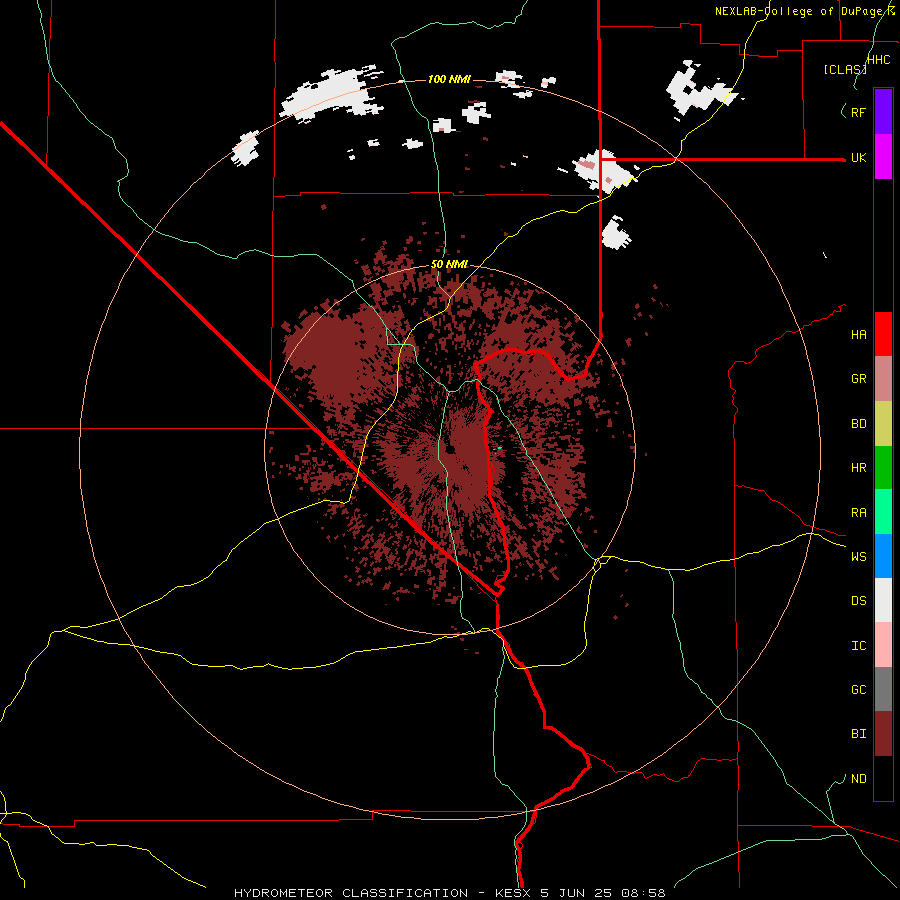Click the RA light green legend swatch
Viewport: 900px width, 900px height.
tap(883, 512)
